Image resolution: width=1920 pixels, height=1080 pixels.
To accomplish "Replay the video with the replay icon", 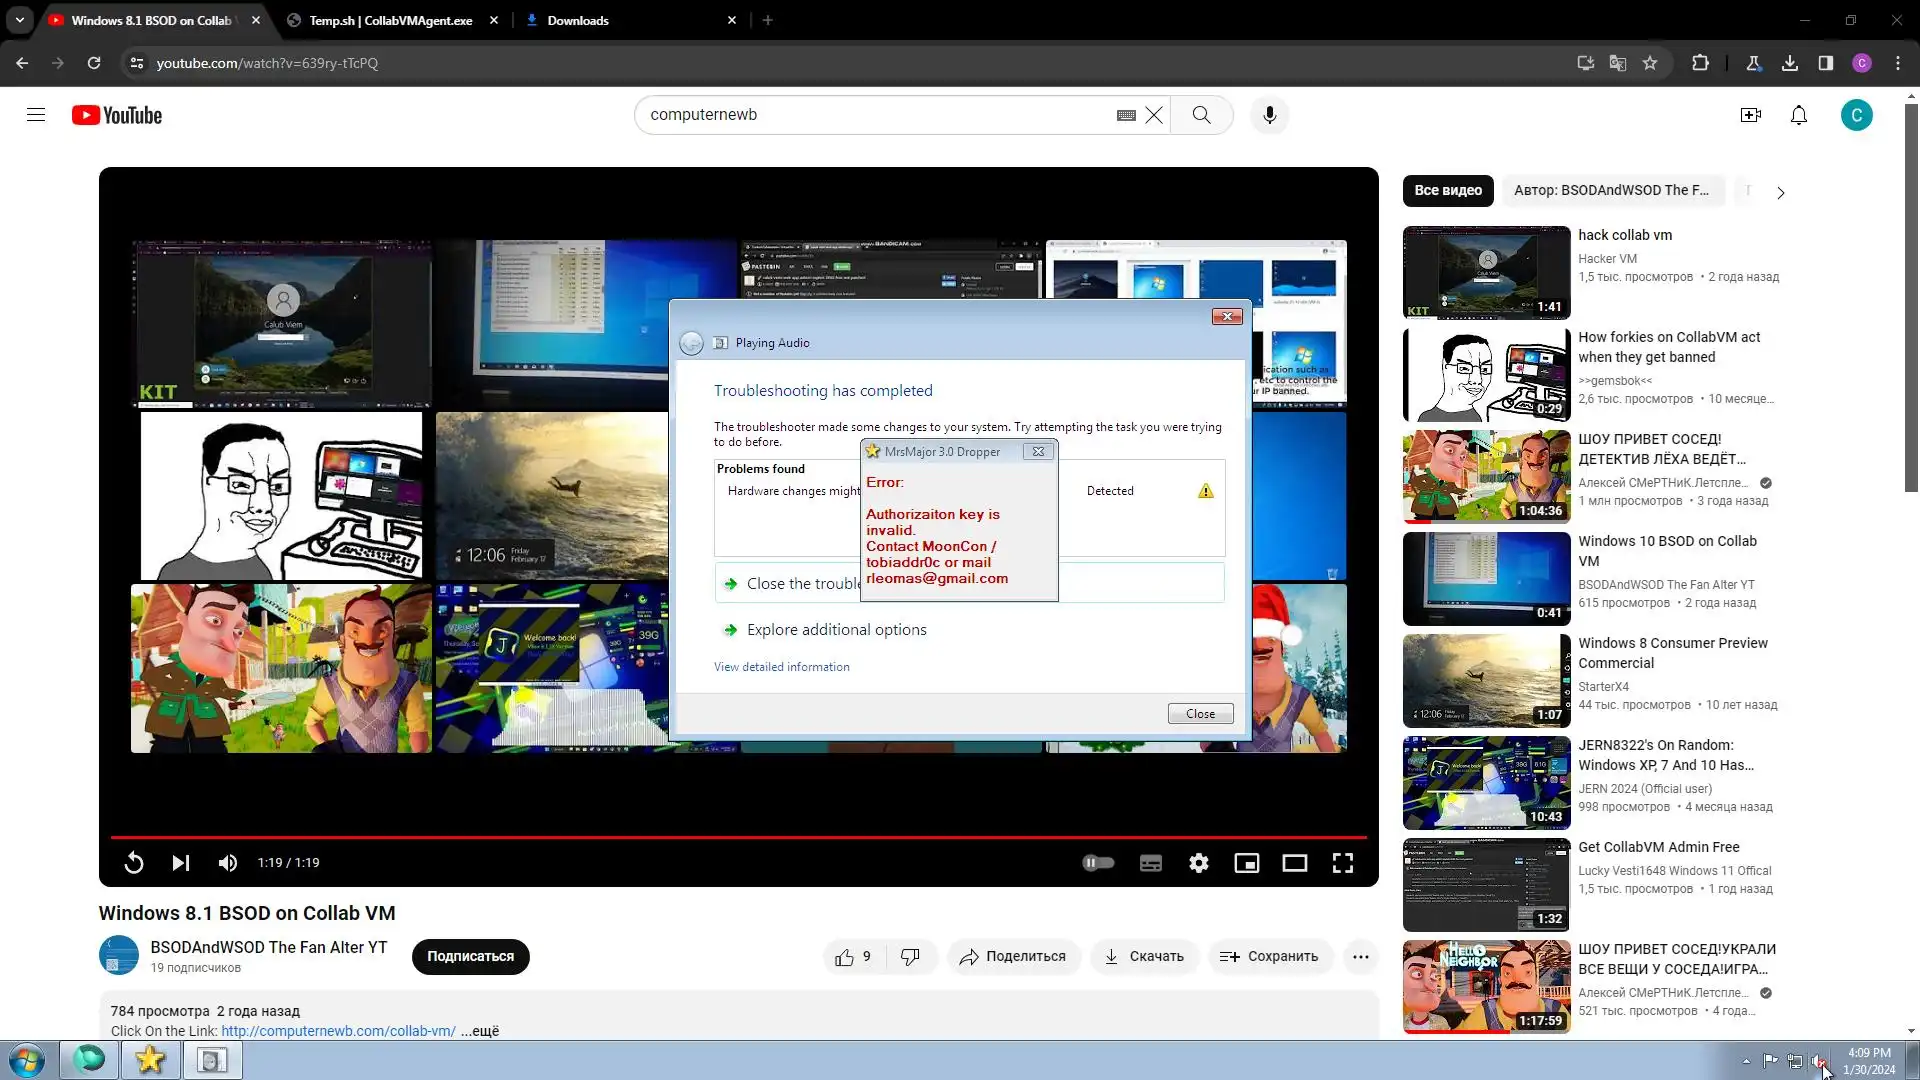I will pos(133,863).
